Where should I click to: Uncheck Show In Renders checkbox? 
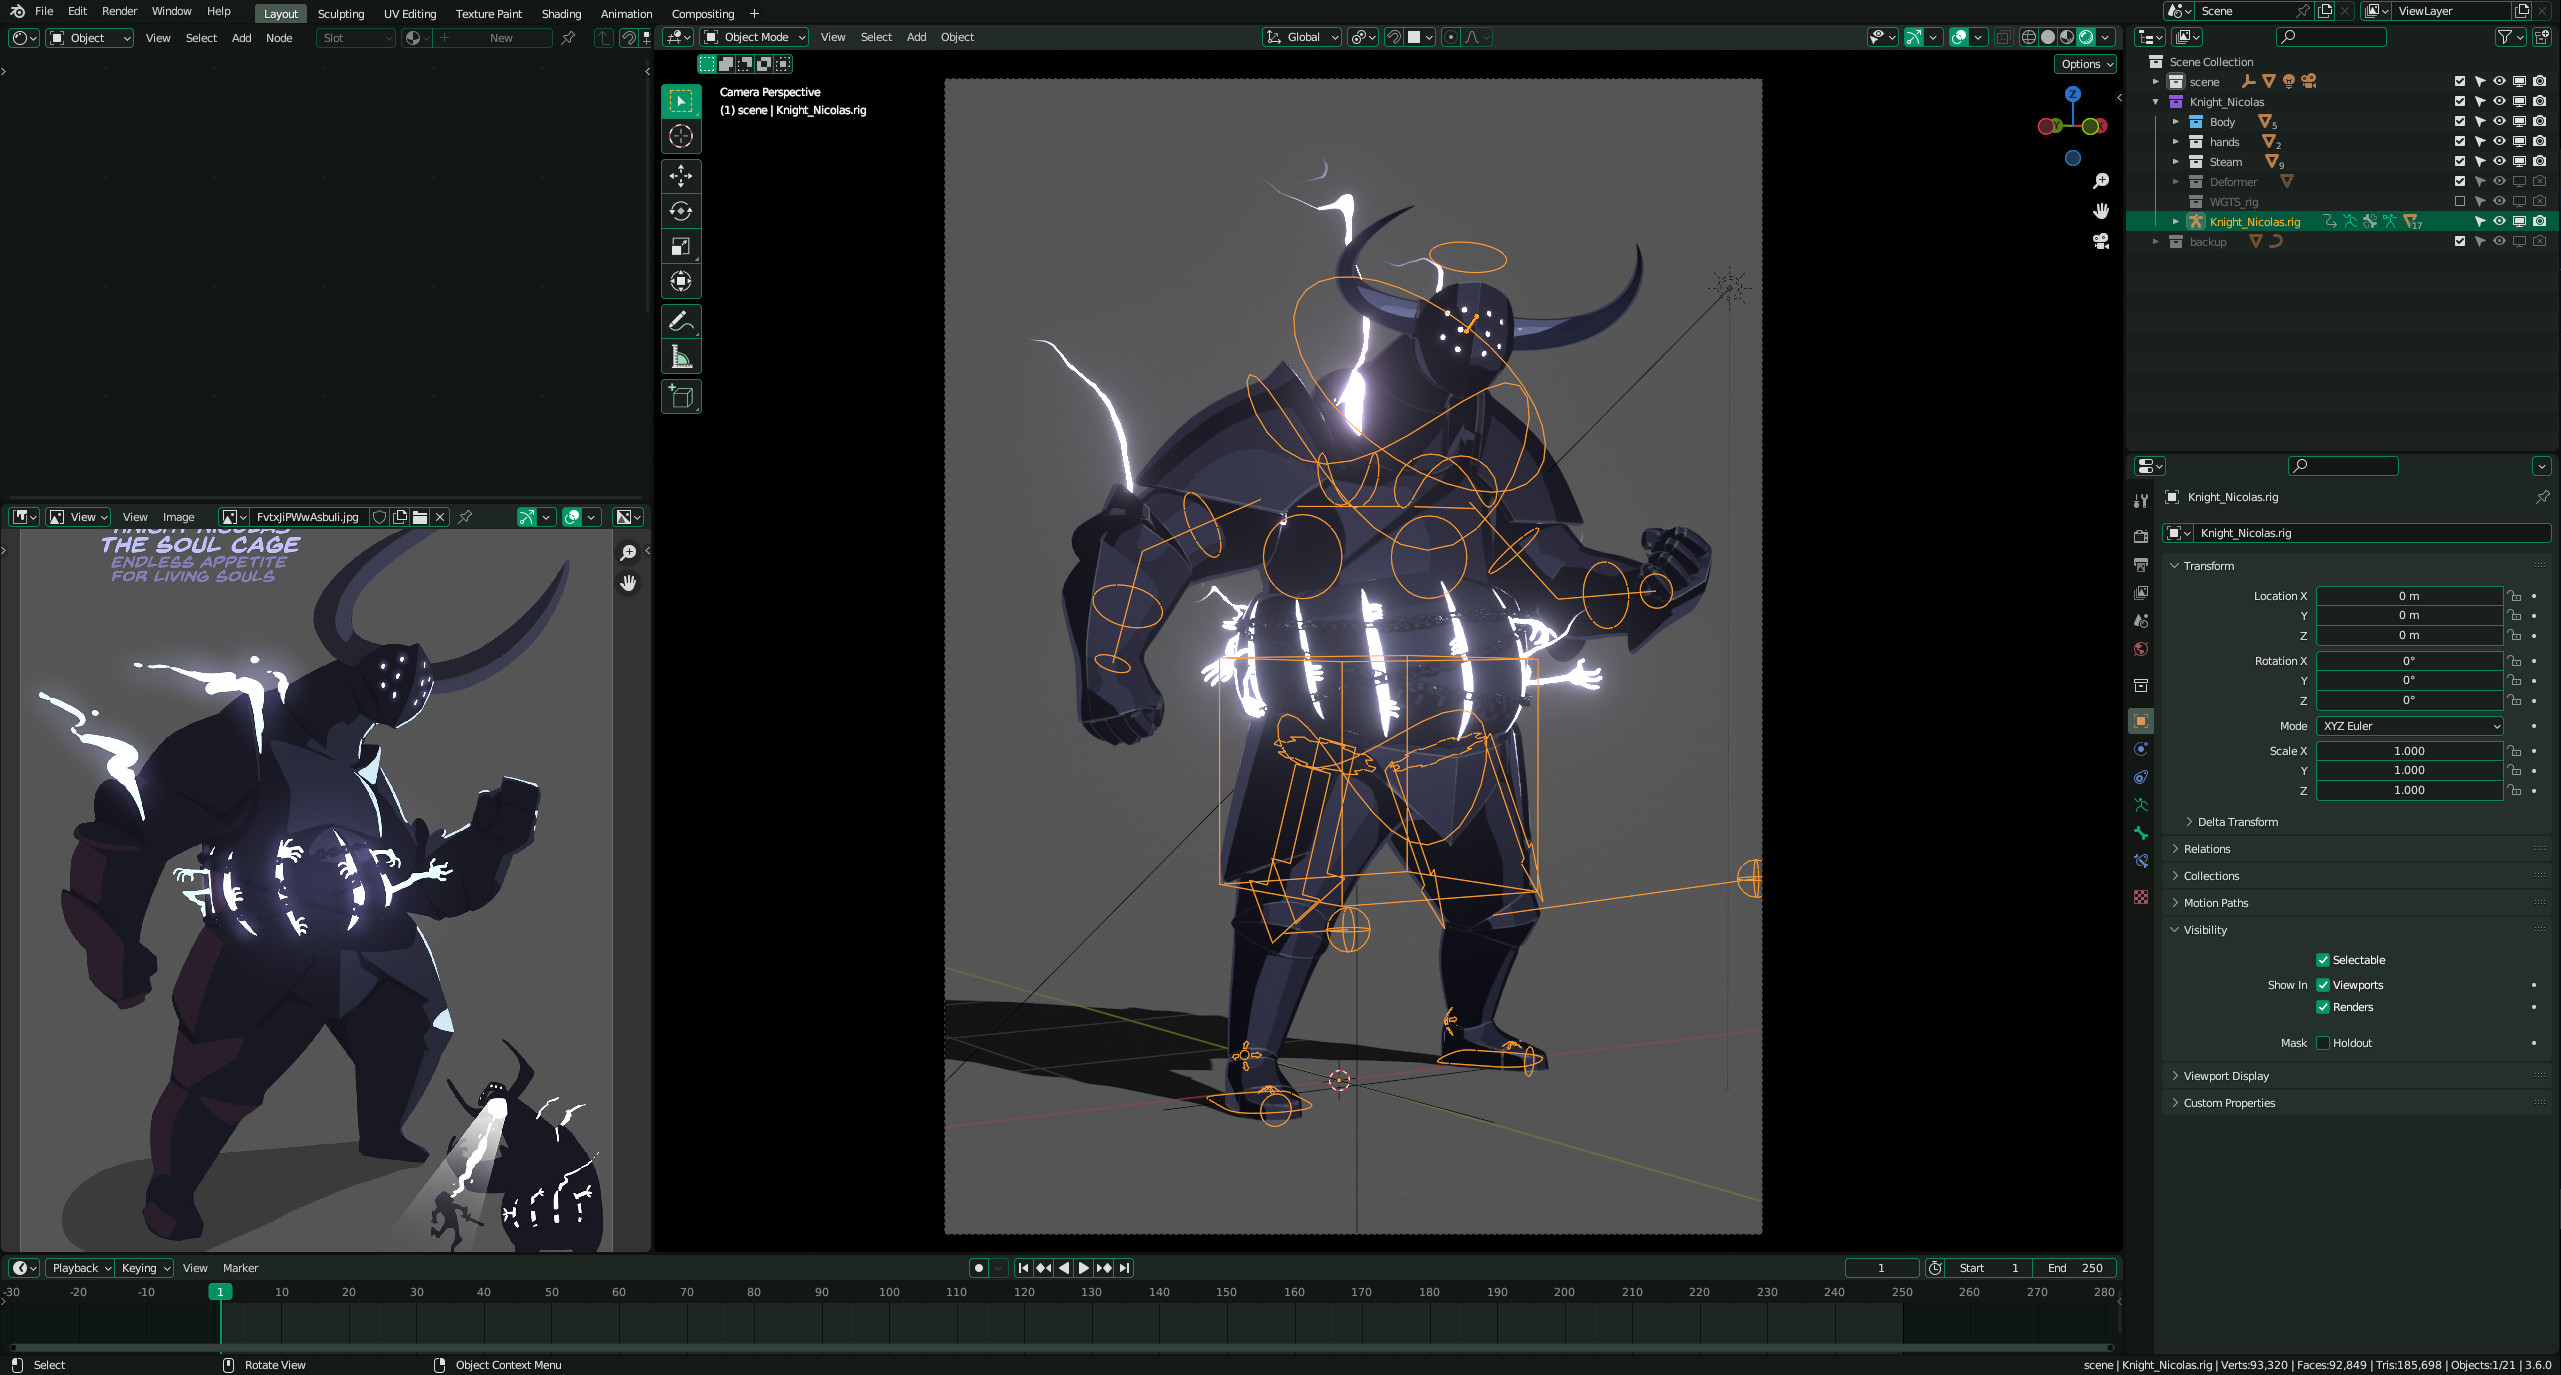pos(2323,1007)
